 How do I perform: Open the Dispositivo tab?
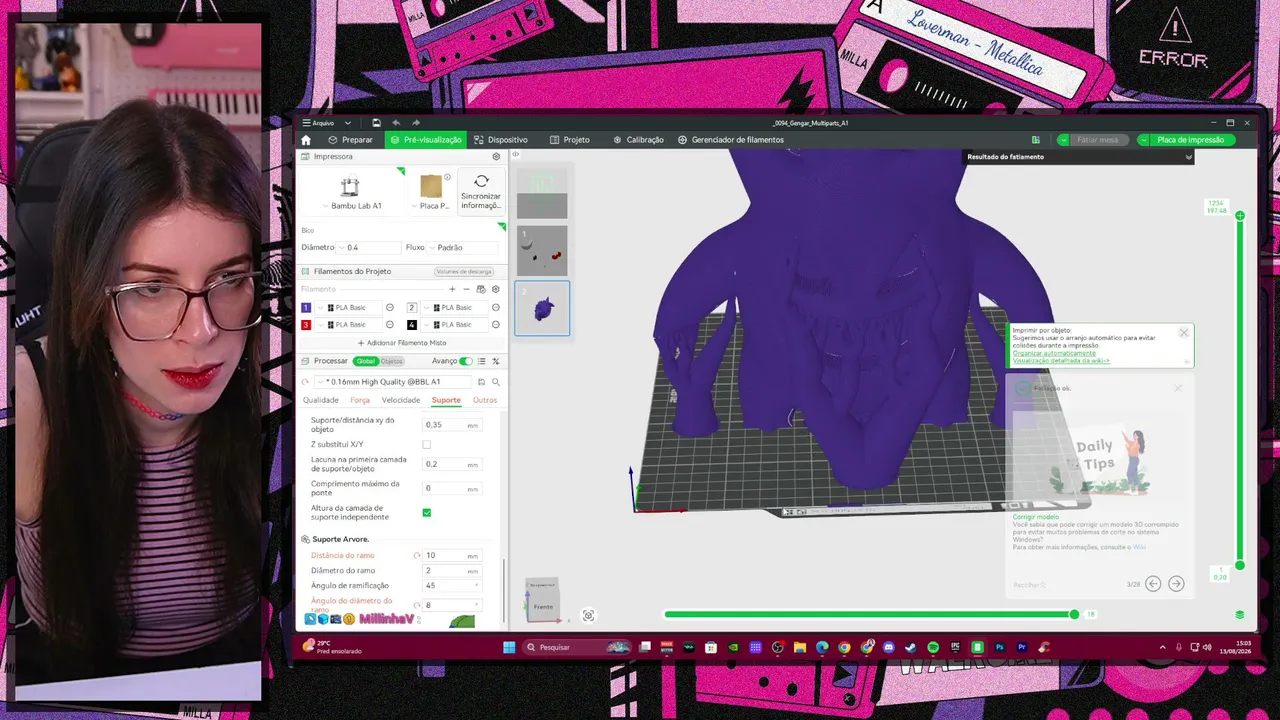click(501, 140)
